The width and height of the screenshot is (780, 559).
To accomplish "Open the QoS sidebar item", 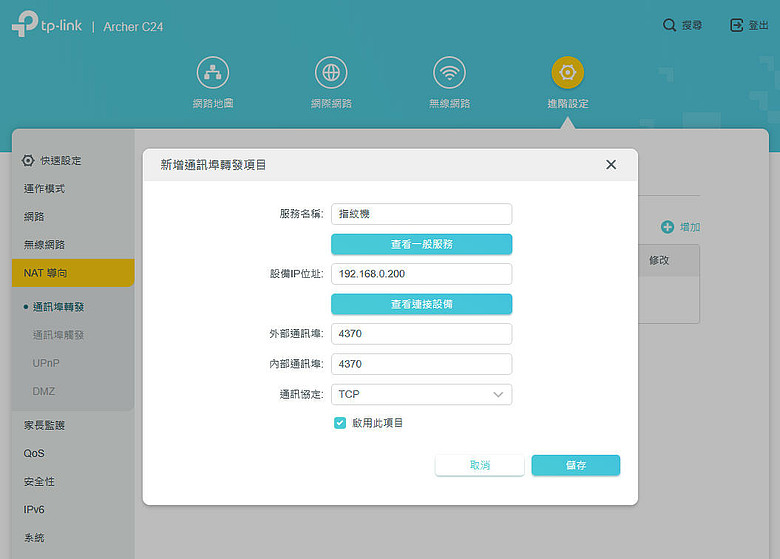I will (34, 454).
